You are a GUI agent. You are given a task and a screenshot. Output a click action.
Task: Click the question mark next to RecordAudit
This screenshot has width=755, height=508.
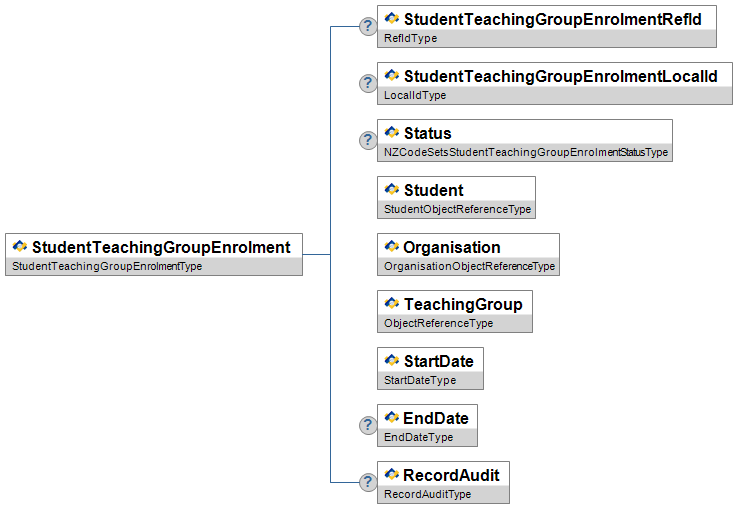click(x=368, y=482)
